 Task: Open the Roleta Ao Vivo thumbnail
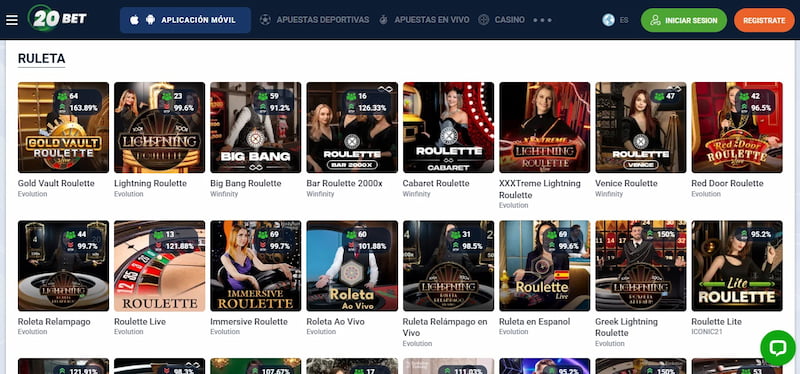pos(352,266)
